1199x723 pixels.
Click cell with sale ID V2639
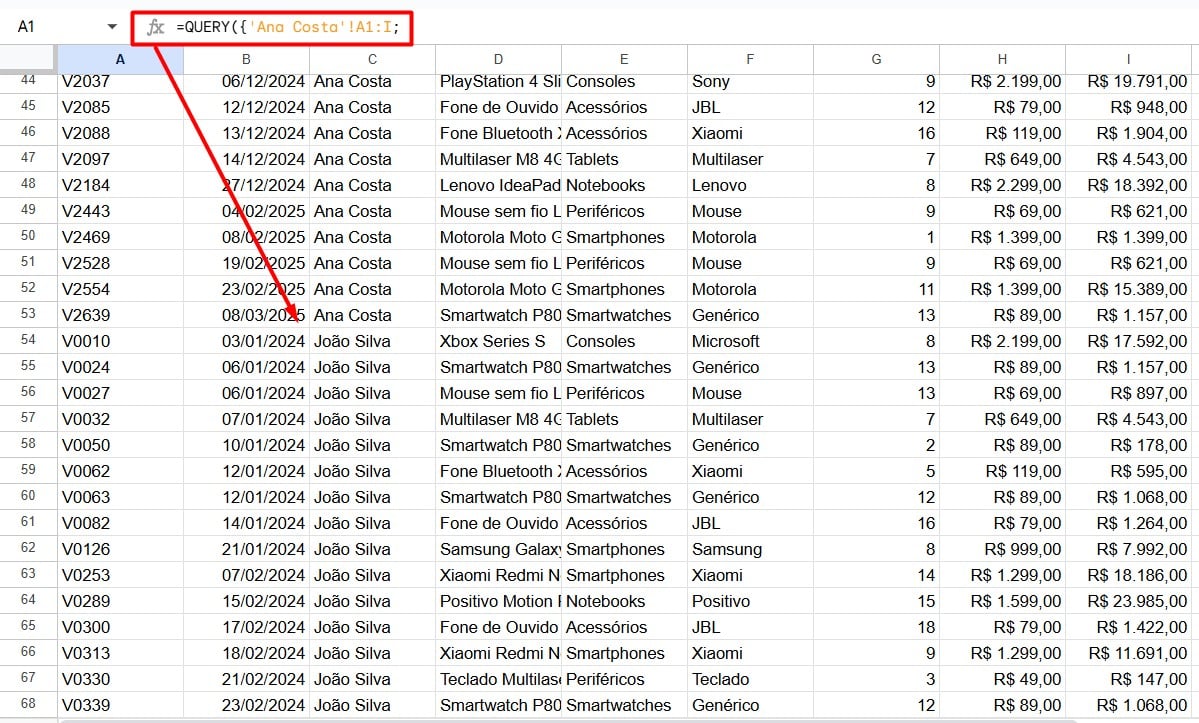point(120,315)
